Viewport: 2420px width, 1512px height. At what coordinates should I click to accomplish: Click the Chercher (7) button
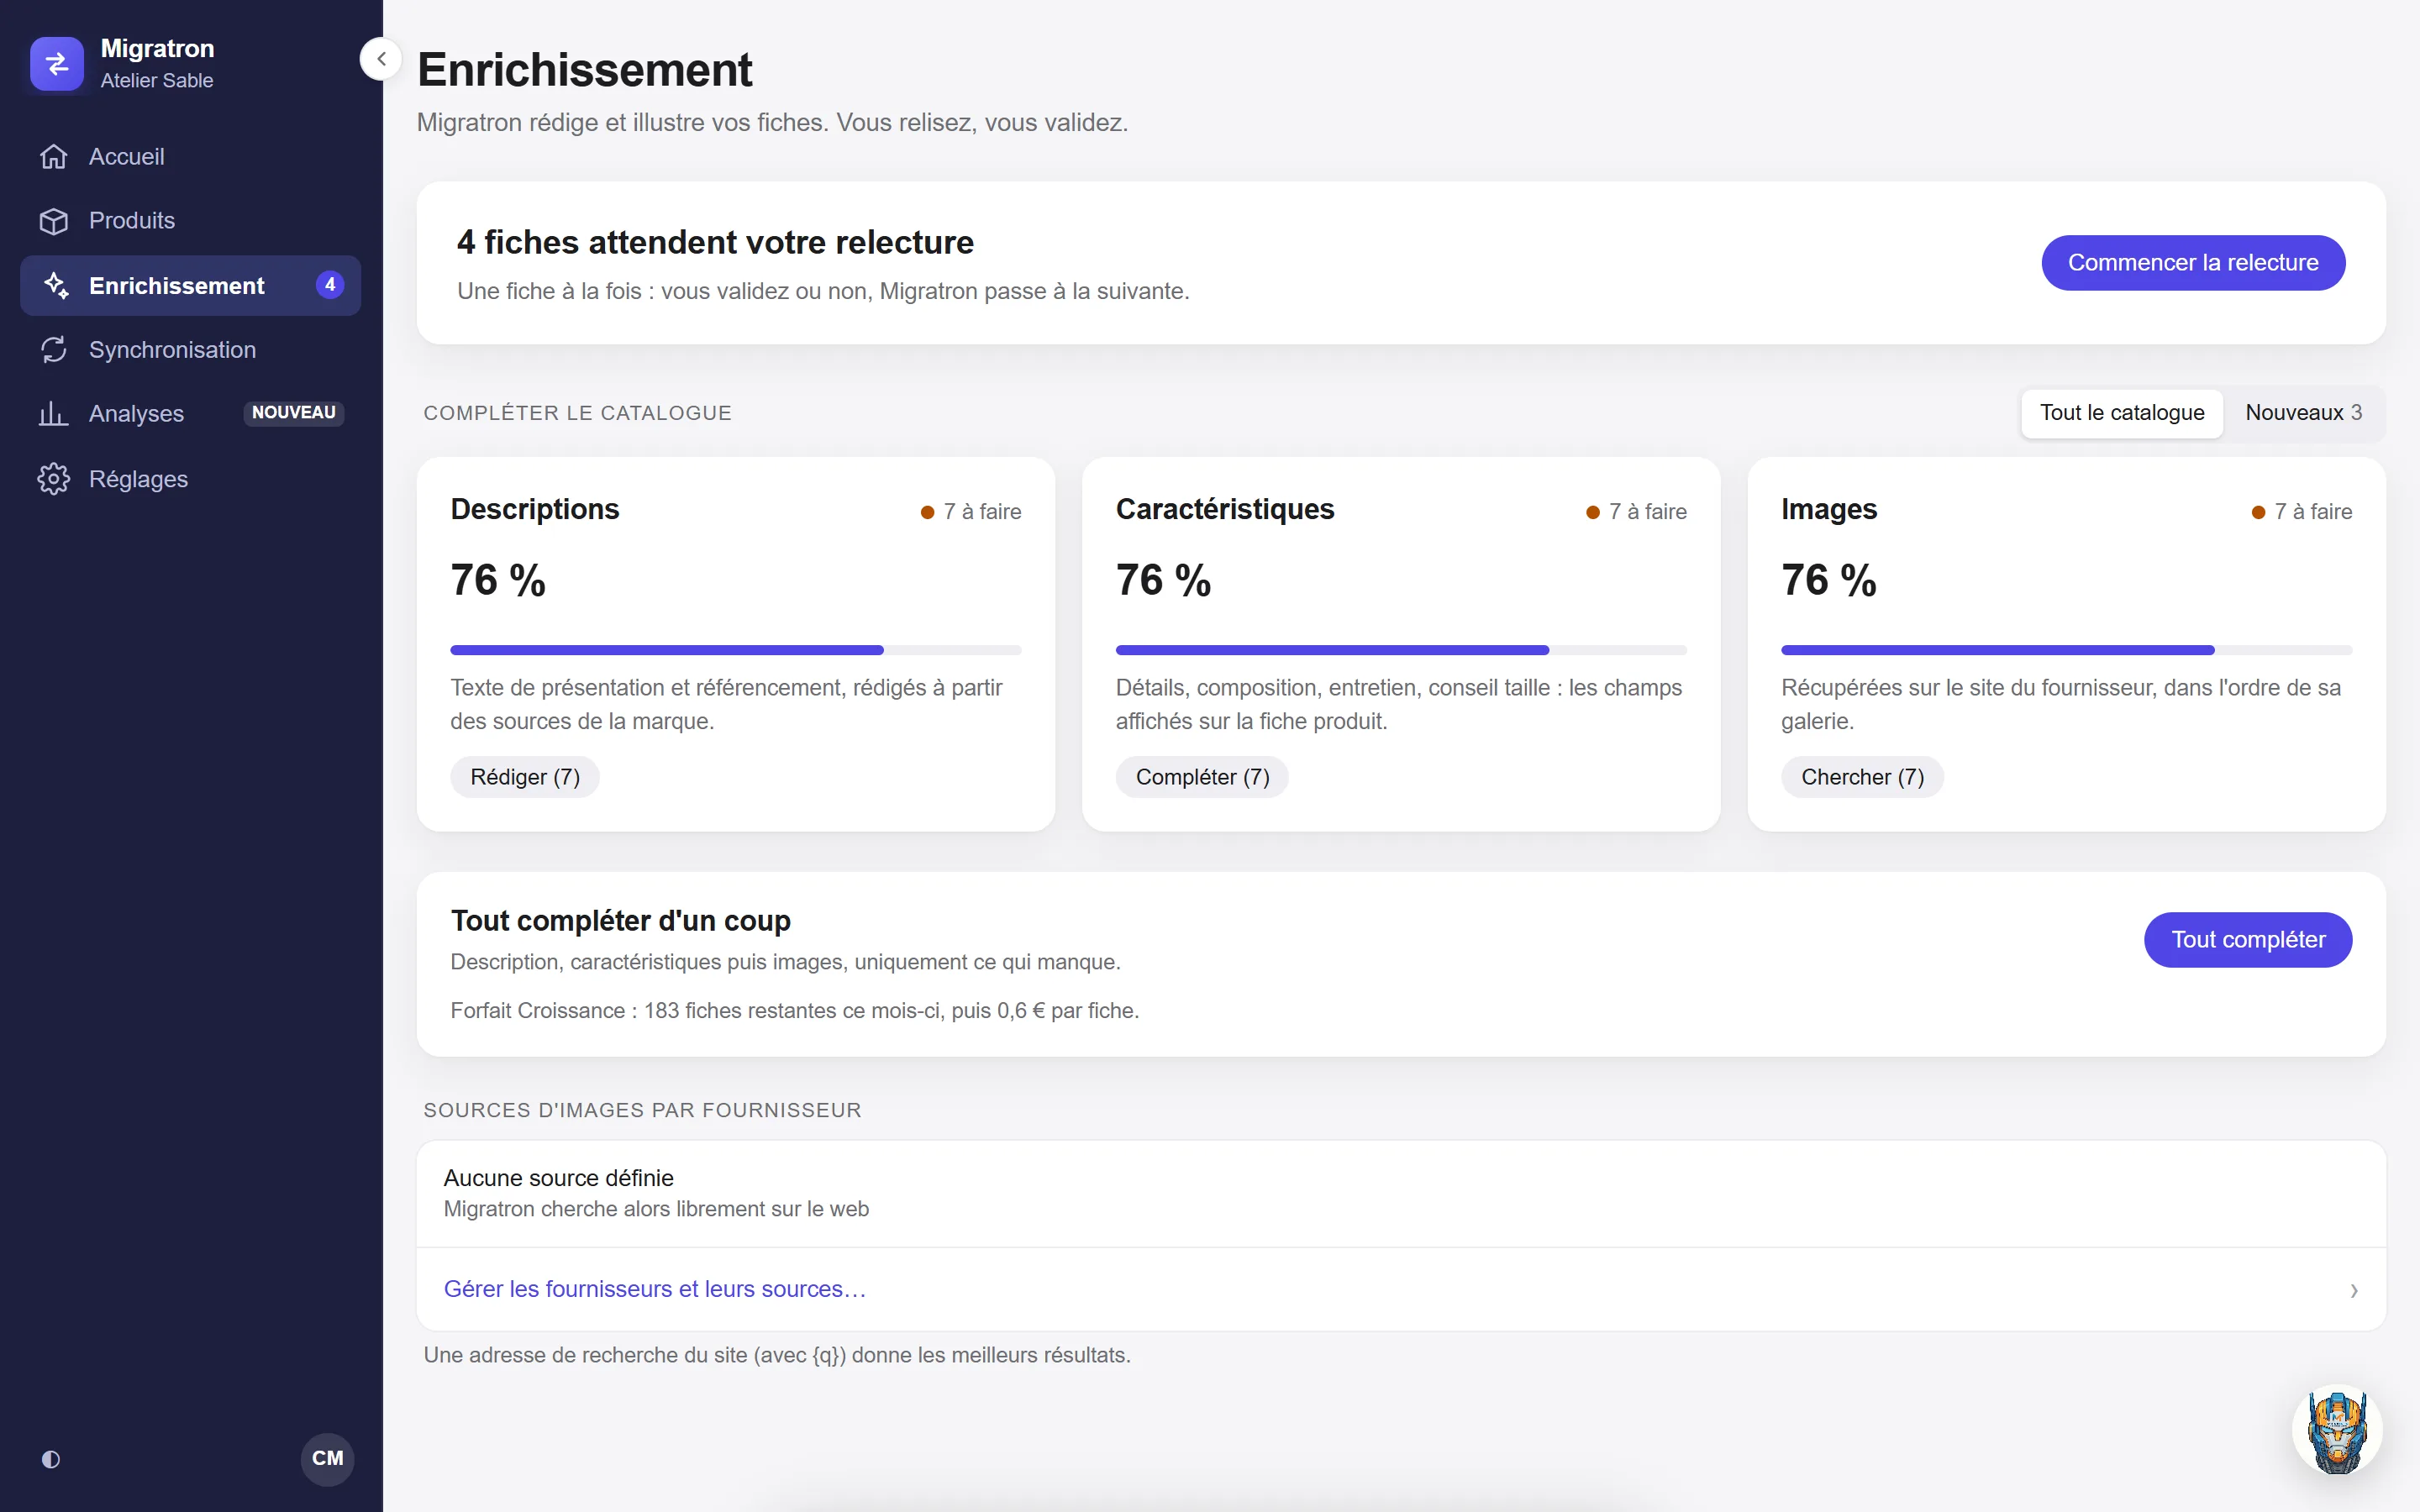coord(1862,777)
